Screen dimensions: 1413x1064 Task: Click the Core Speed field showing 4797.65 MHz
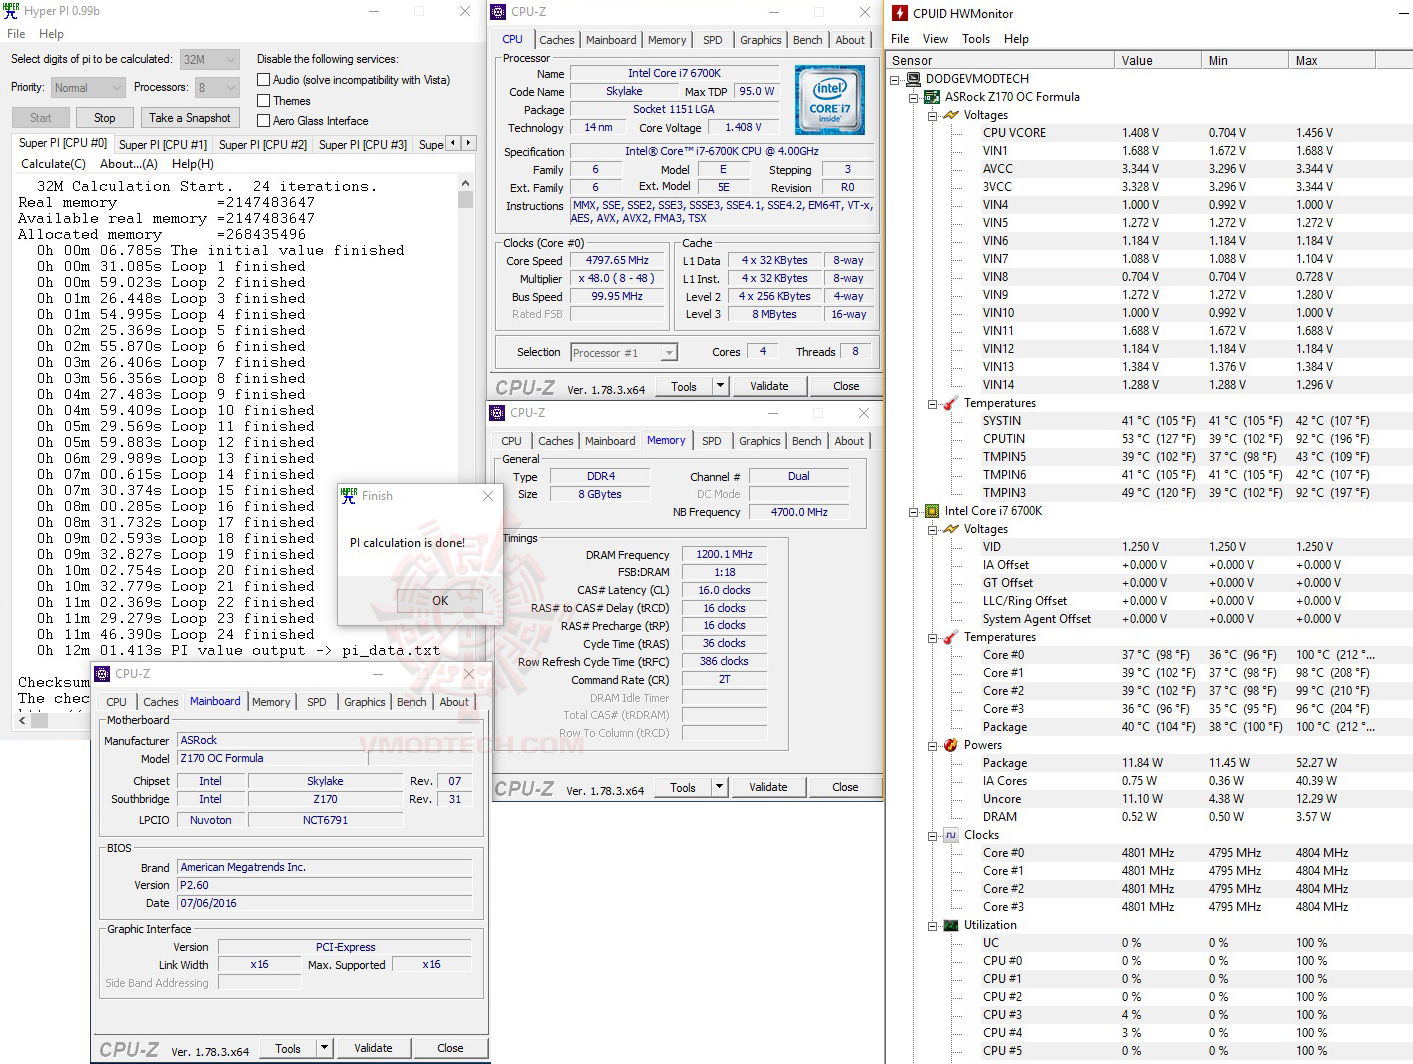click(x=617, y=260)
